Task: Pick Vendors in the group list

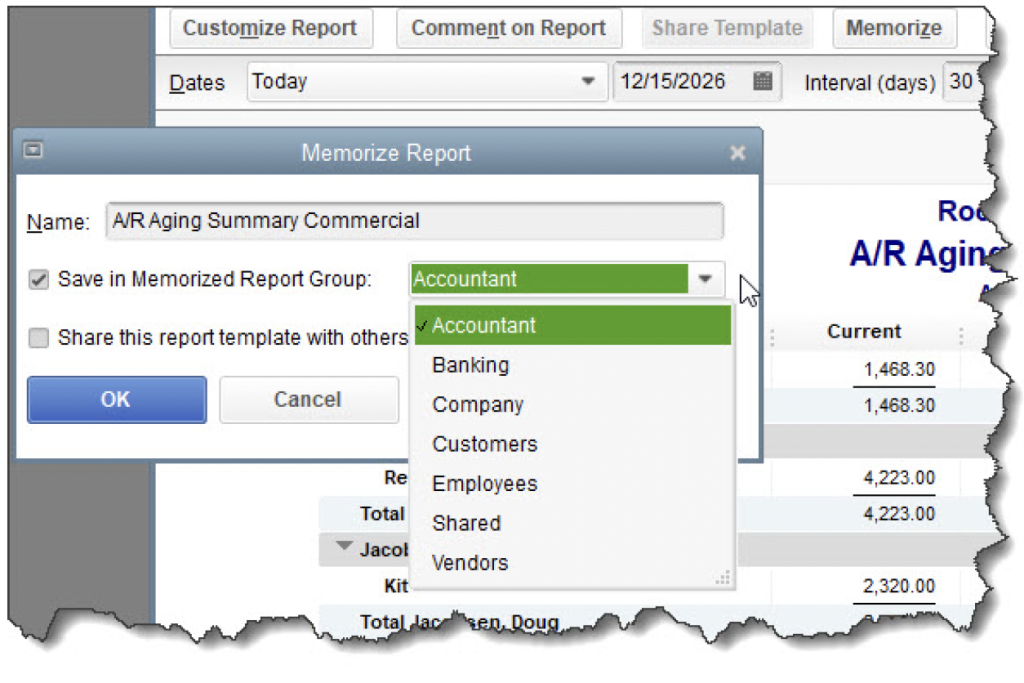Action: pyautogui.click(x=469, y=563)
